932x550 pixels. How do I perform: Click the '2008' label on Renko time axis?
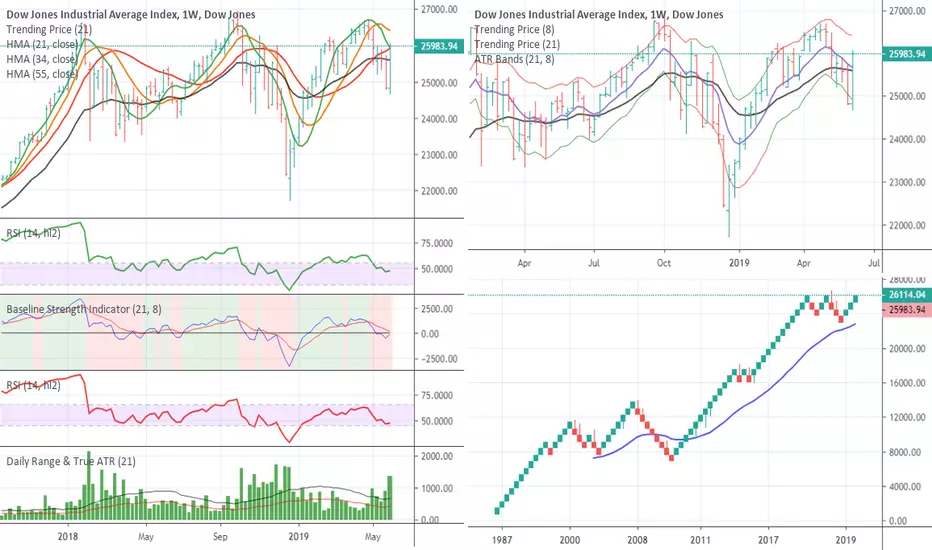(638, 540)
